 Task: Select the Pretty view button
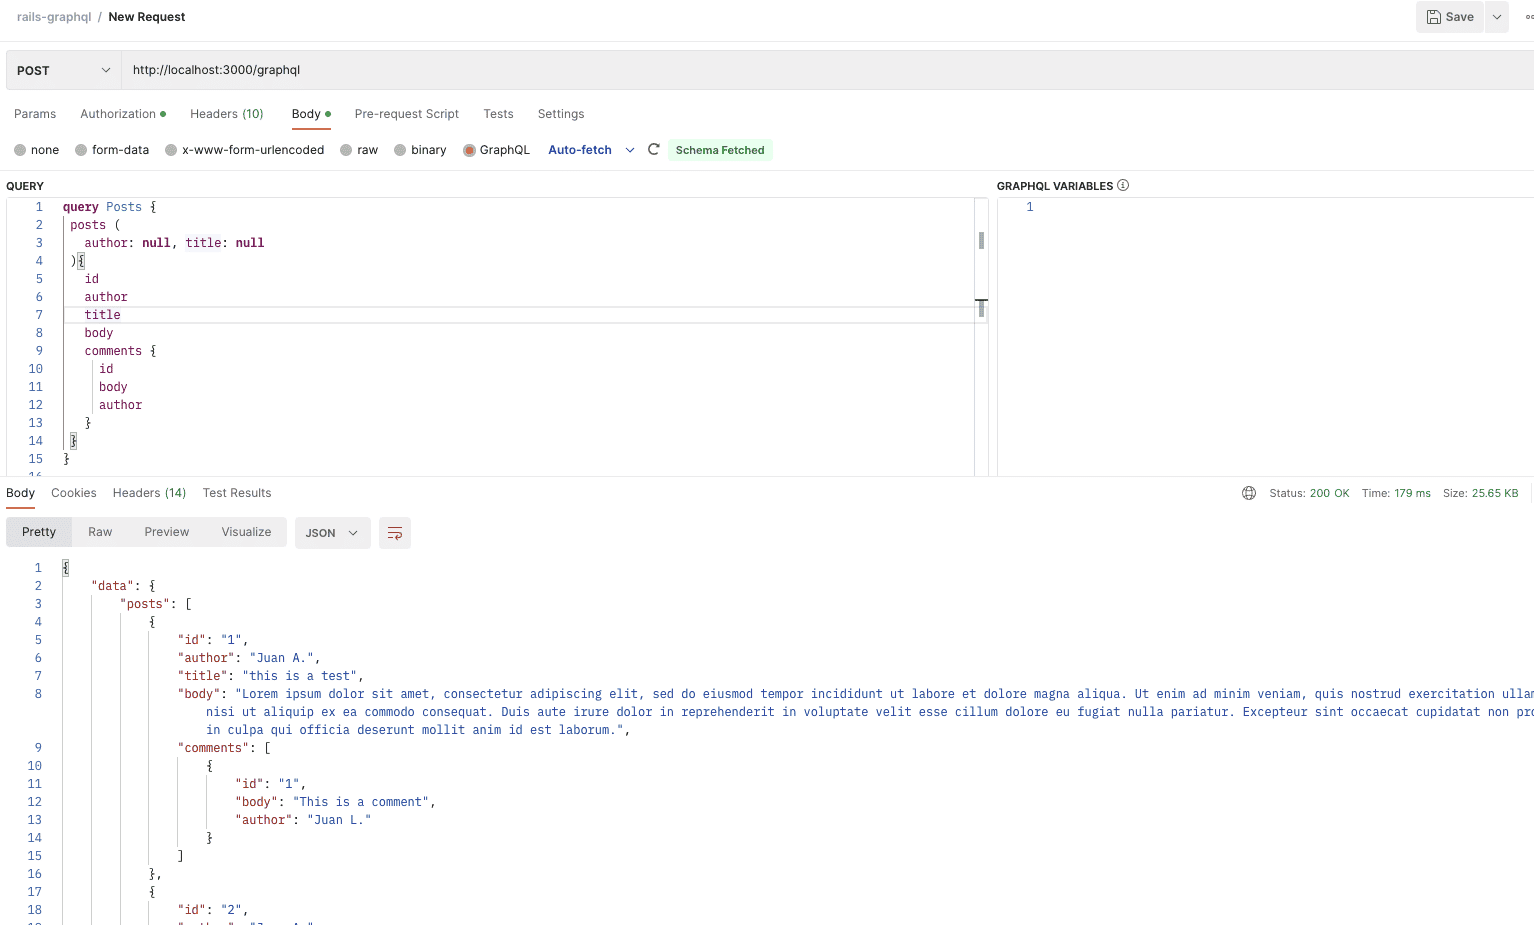coord(39,532)
